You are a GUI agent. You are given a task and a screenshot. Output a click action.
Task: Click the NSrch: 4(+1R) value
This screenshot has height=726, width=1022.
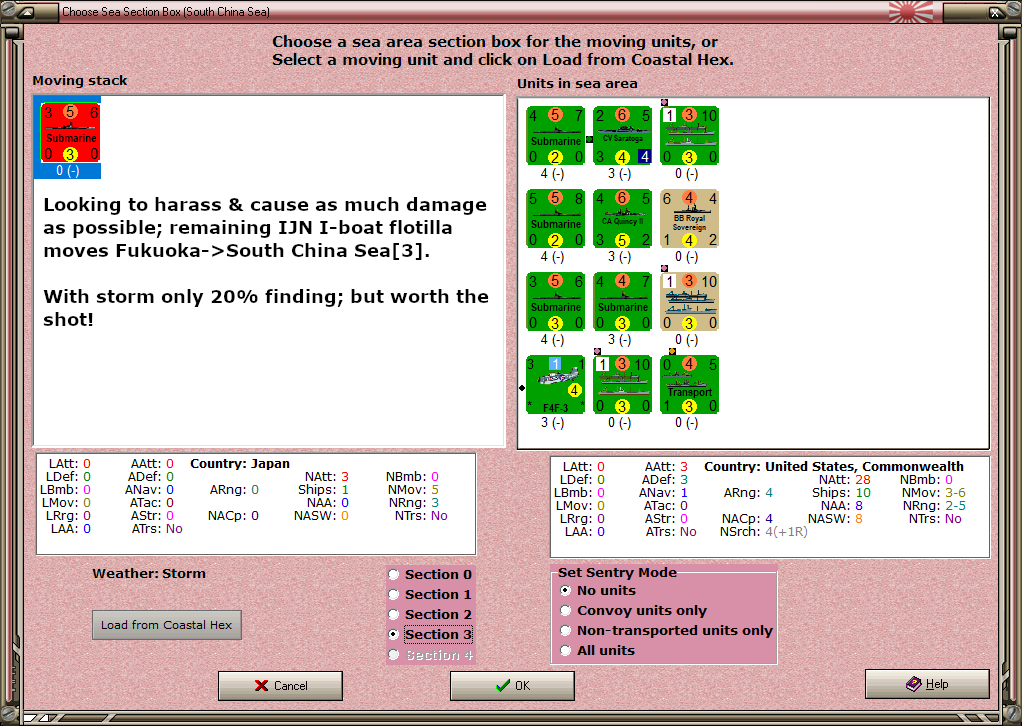coord(787,532)
